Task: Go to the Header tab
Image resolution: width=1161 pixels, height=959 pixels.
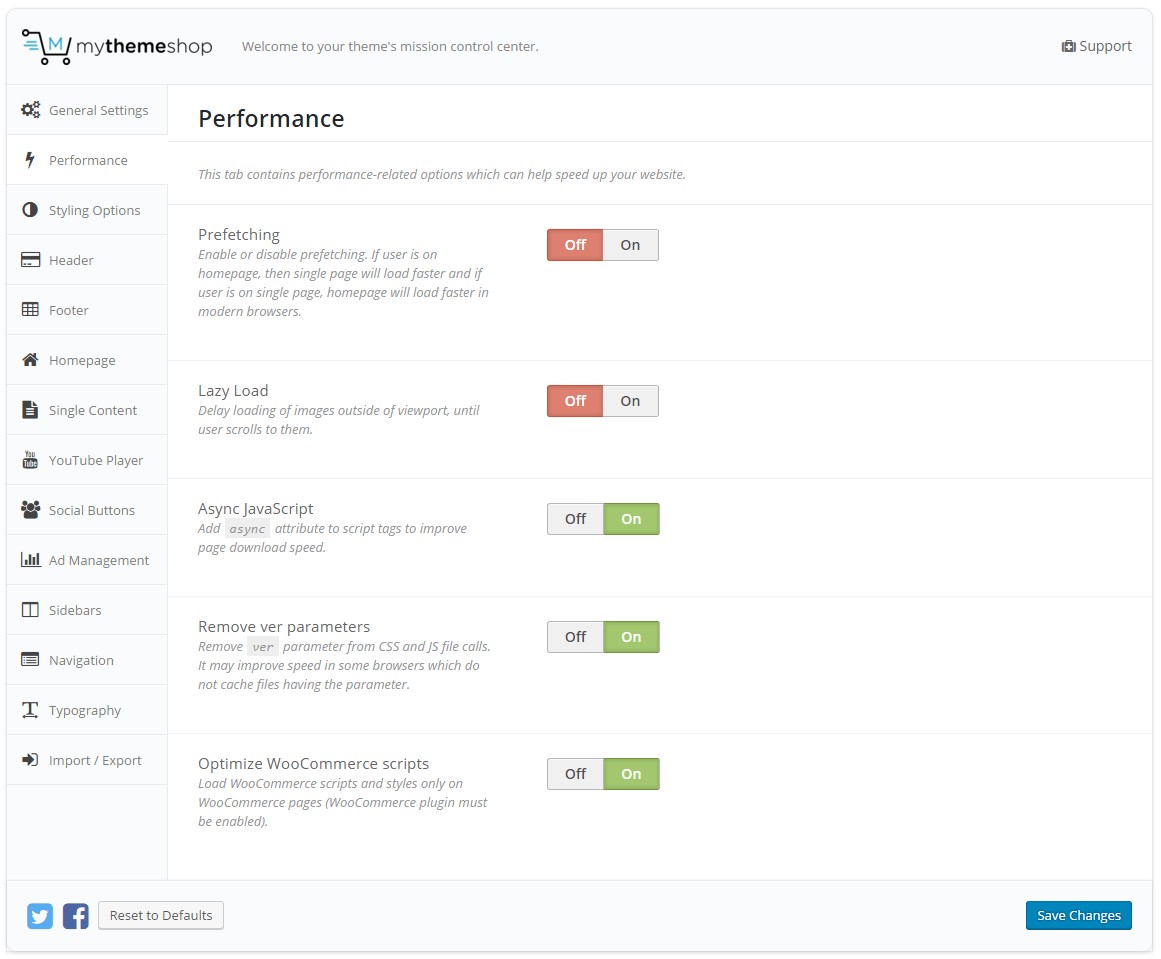Action: pyautogui.click(x=87, y=260)
